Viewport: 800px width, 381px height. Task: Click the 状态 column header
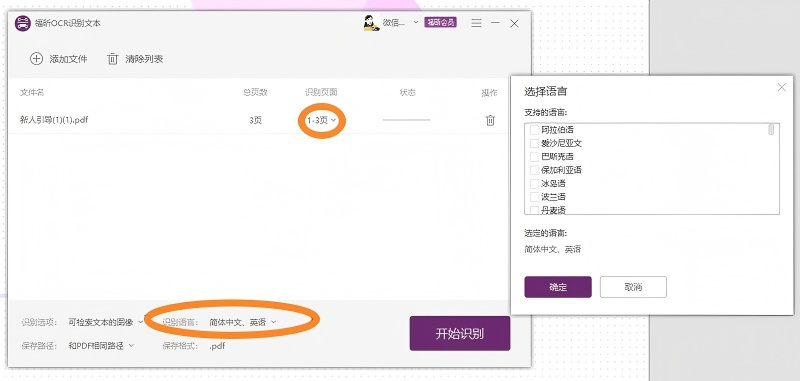pos(407,92)
